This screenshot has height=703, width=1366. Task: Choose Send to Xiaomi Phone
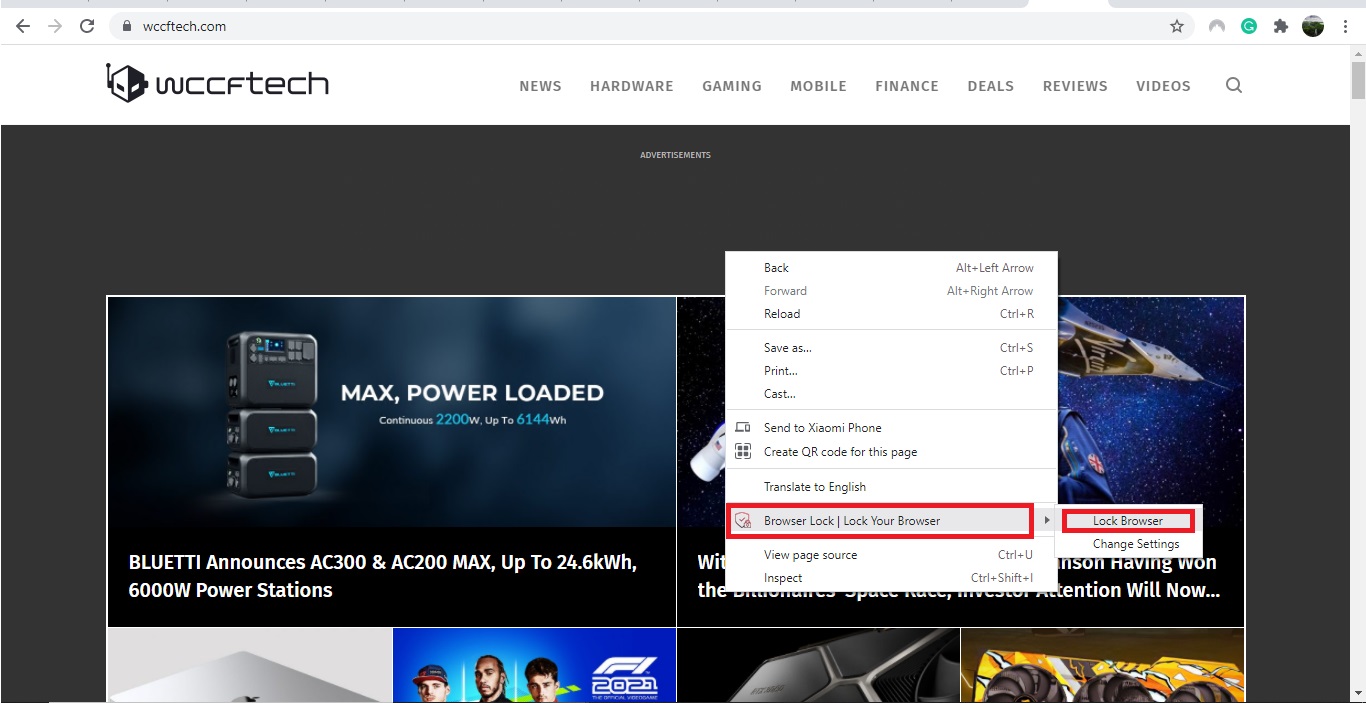pos(822,427)
